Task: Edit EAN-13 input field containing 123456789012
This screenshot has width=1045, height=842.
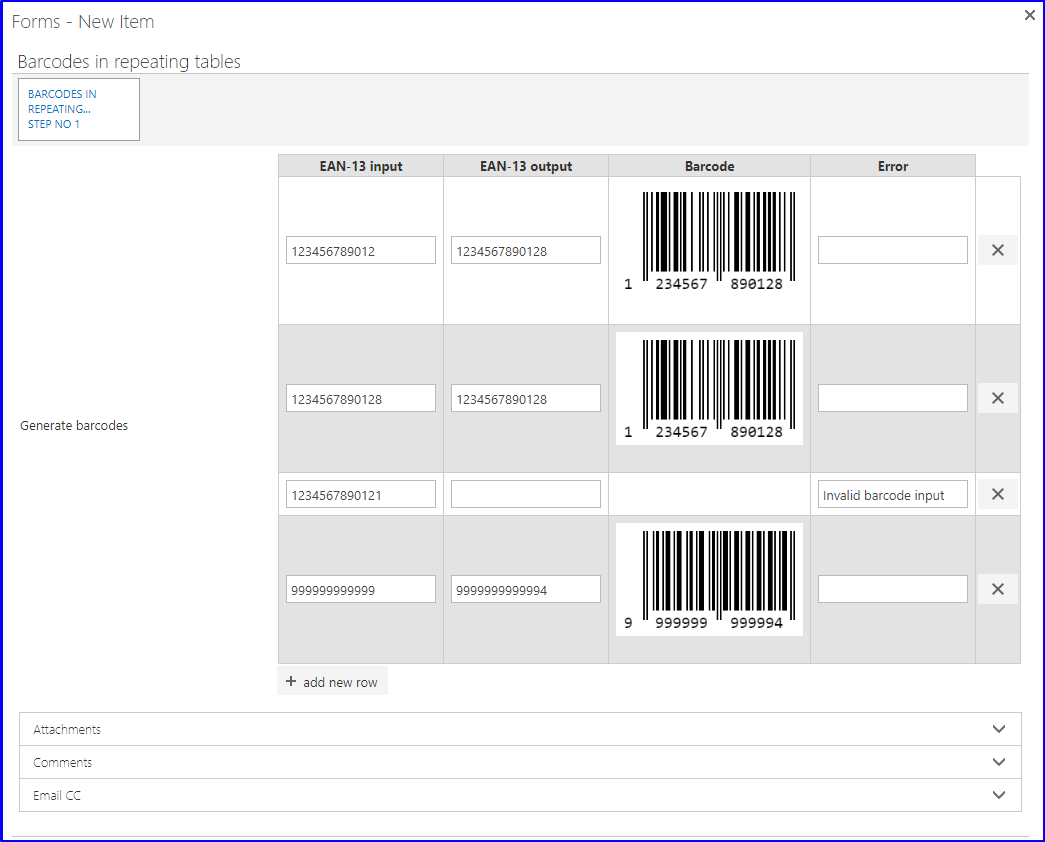Action: [361, 251]
